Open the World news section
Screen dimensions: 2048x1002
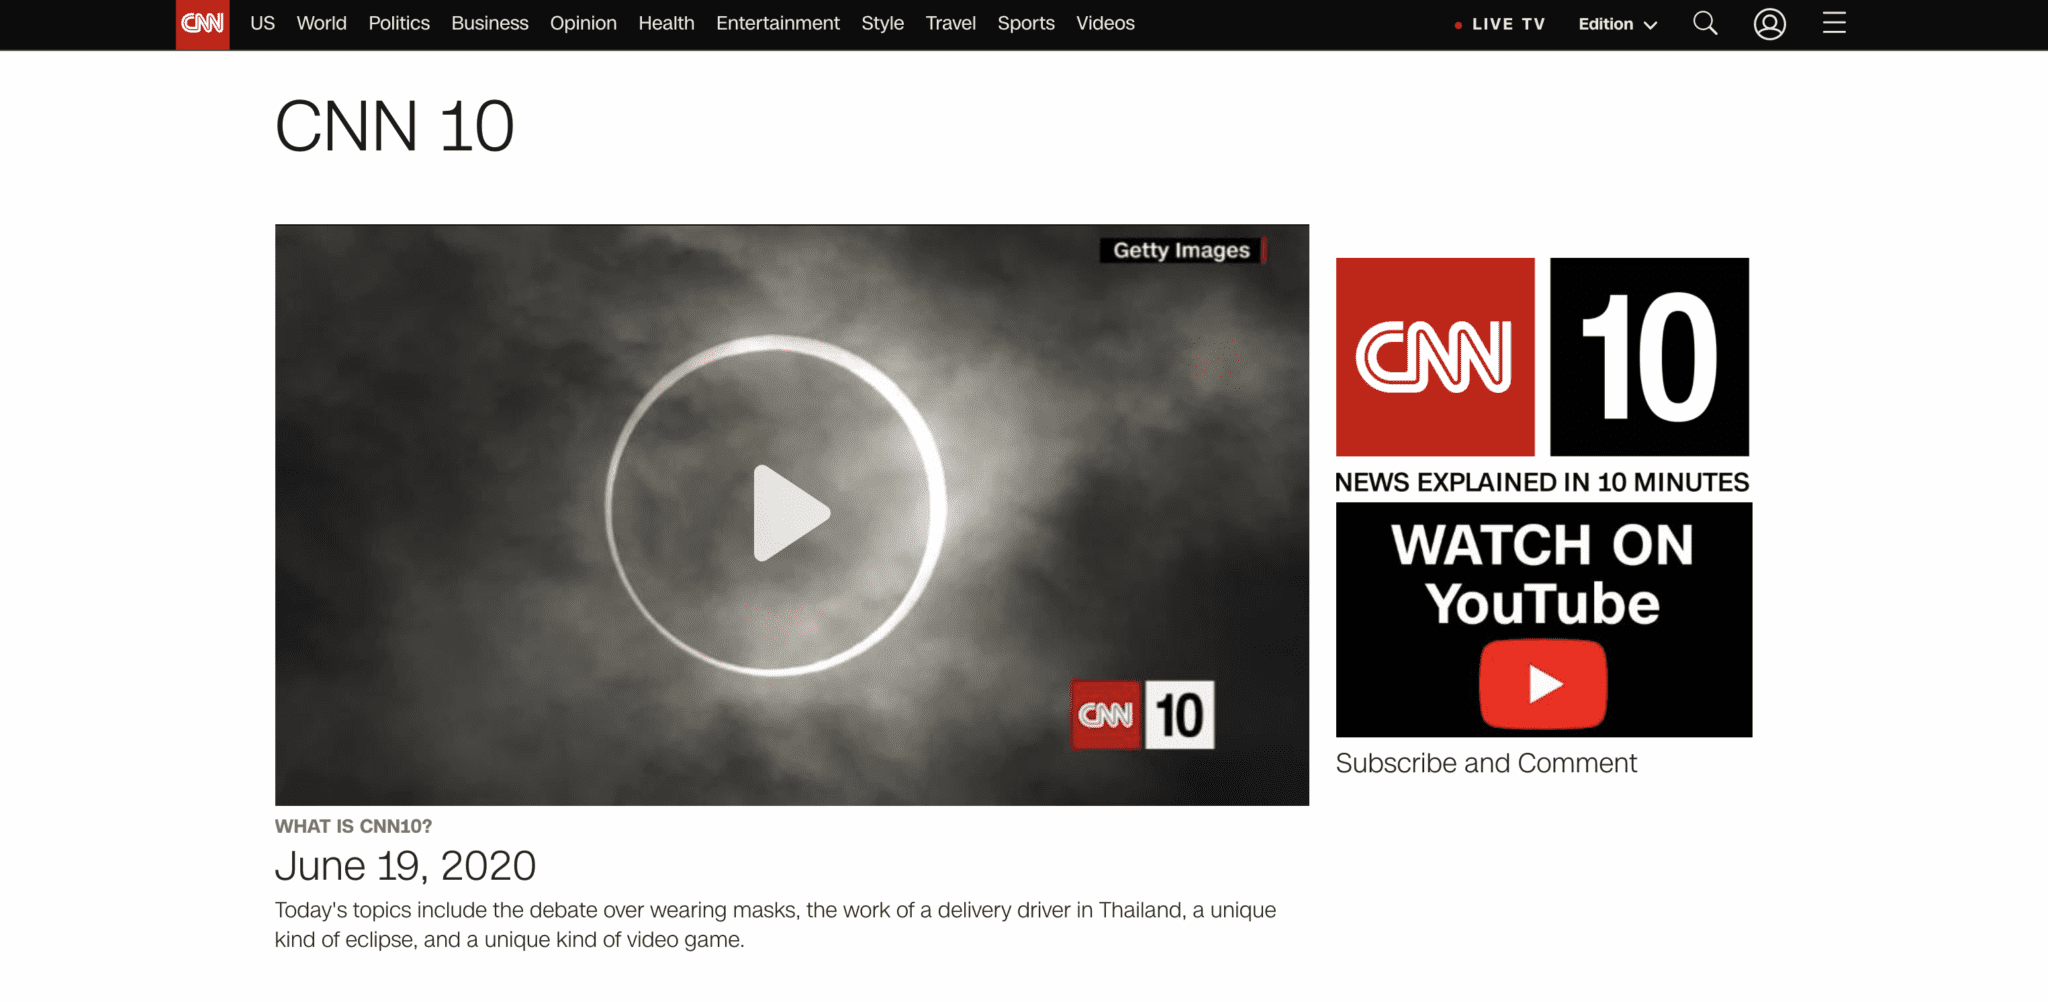[321, 23]
